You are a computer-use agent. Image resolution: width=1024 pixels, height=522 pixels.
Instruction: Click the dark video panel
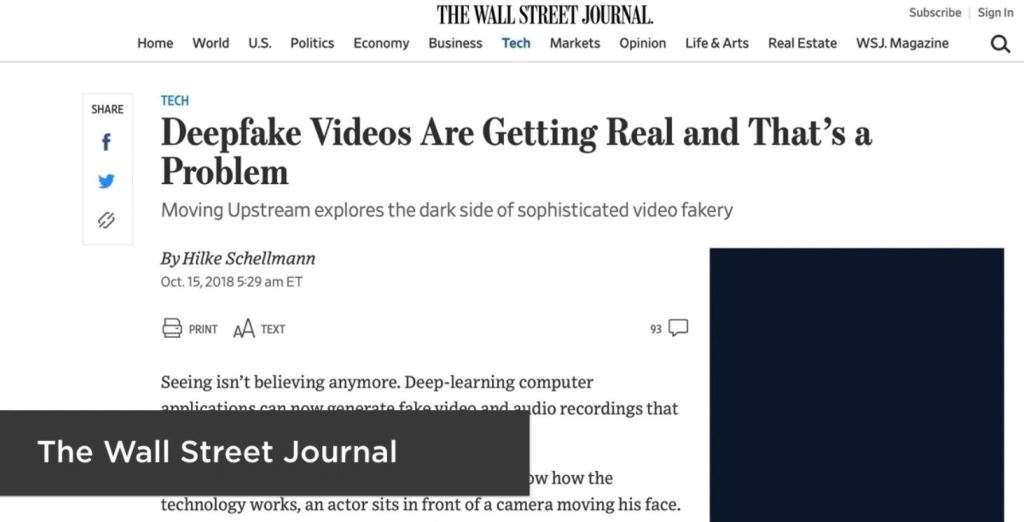coord(856,385)
